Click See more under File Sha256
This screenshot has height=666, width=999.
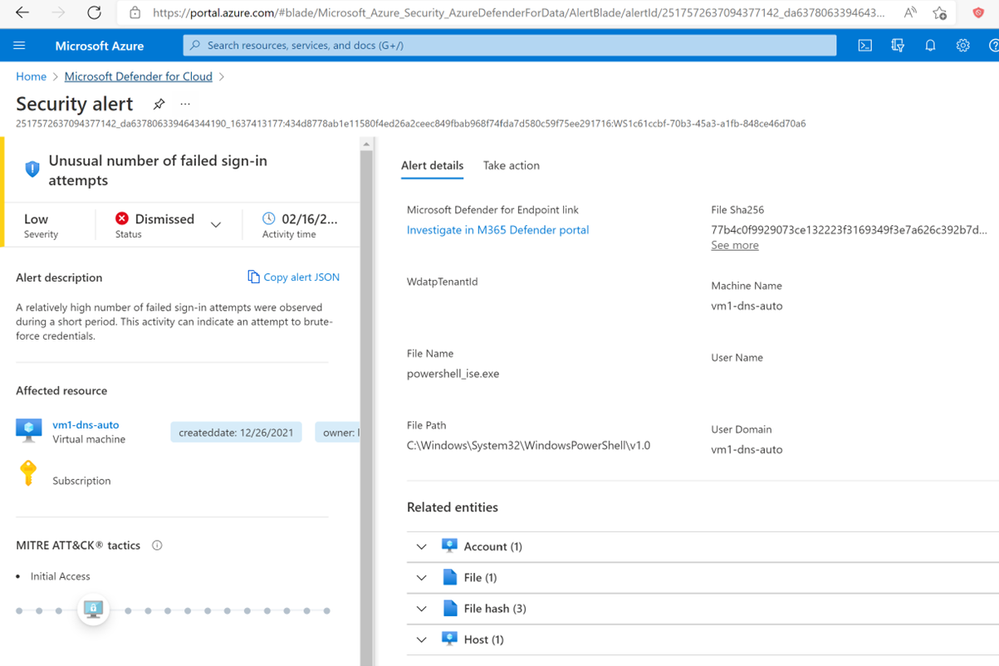735,245
